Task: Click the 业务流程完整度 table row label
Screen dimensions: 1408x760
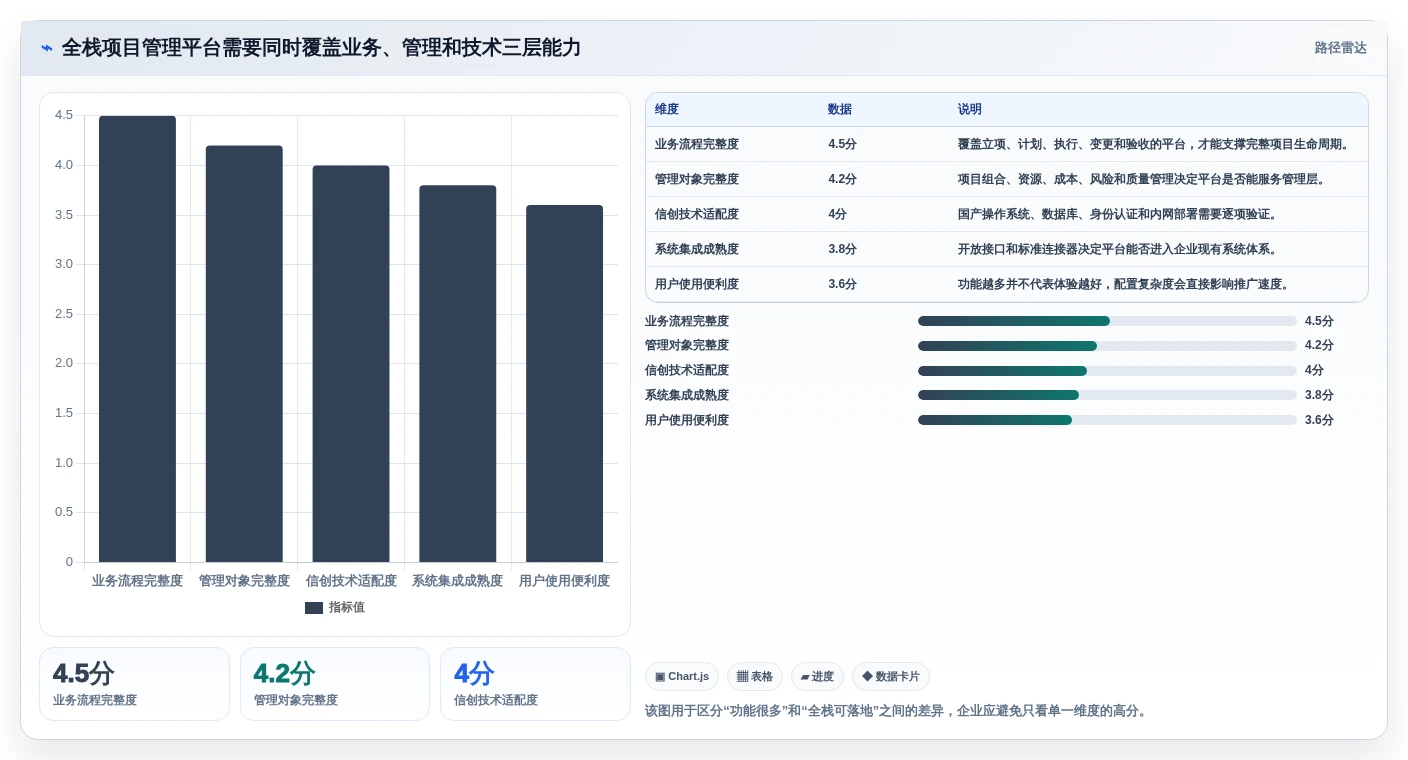Action: 697,144
